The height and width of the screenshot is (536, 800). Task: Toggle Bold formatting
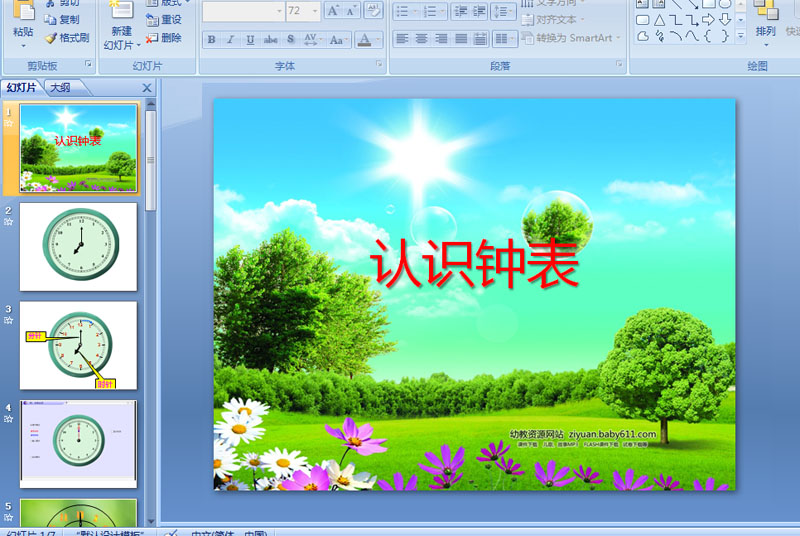pos(211,39)
